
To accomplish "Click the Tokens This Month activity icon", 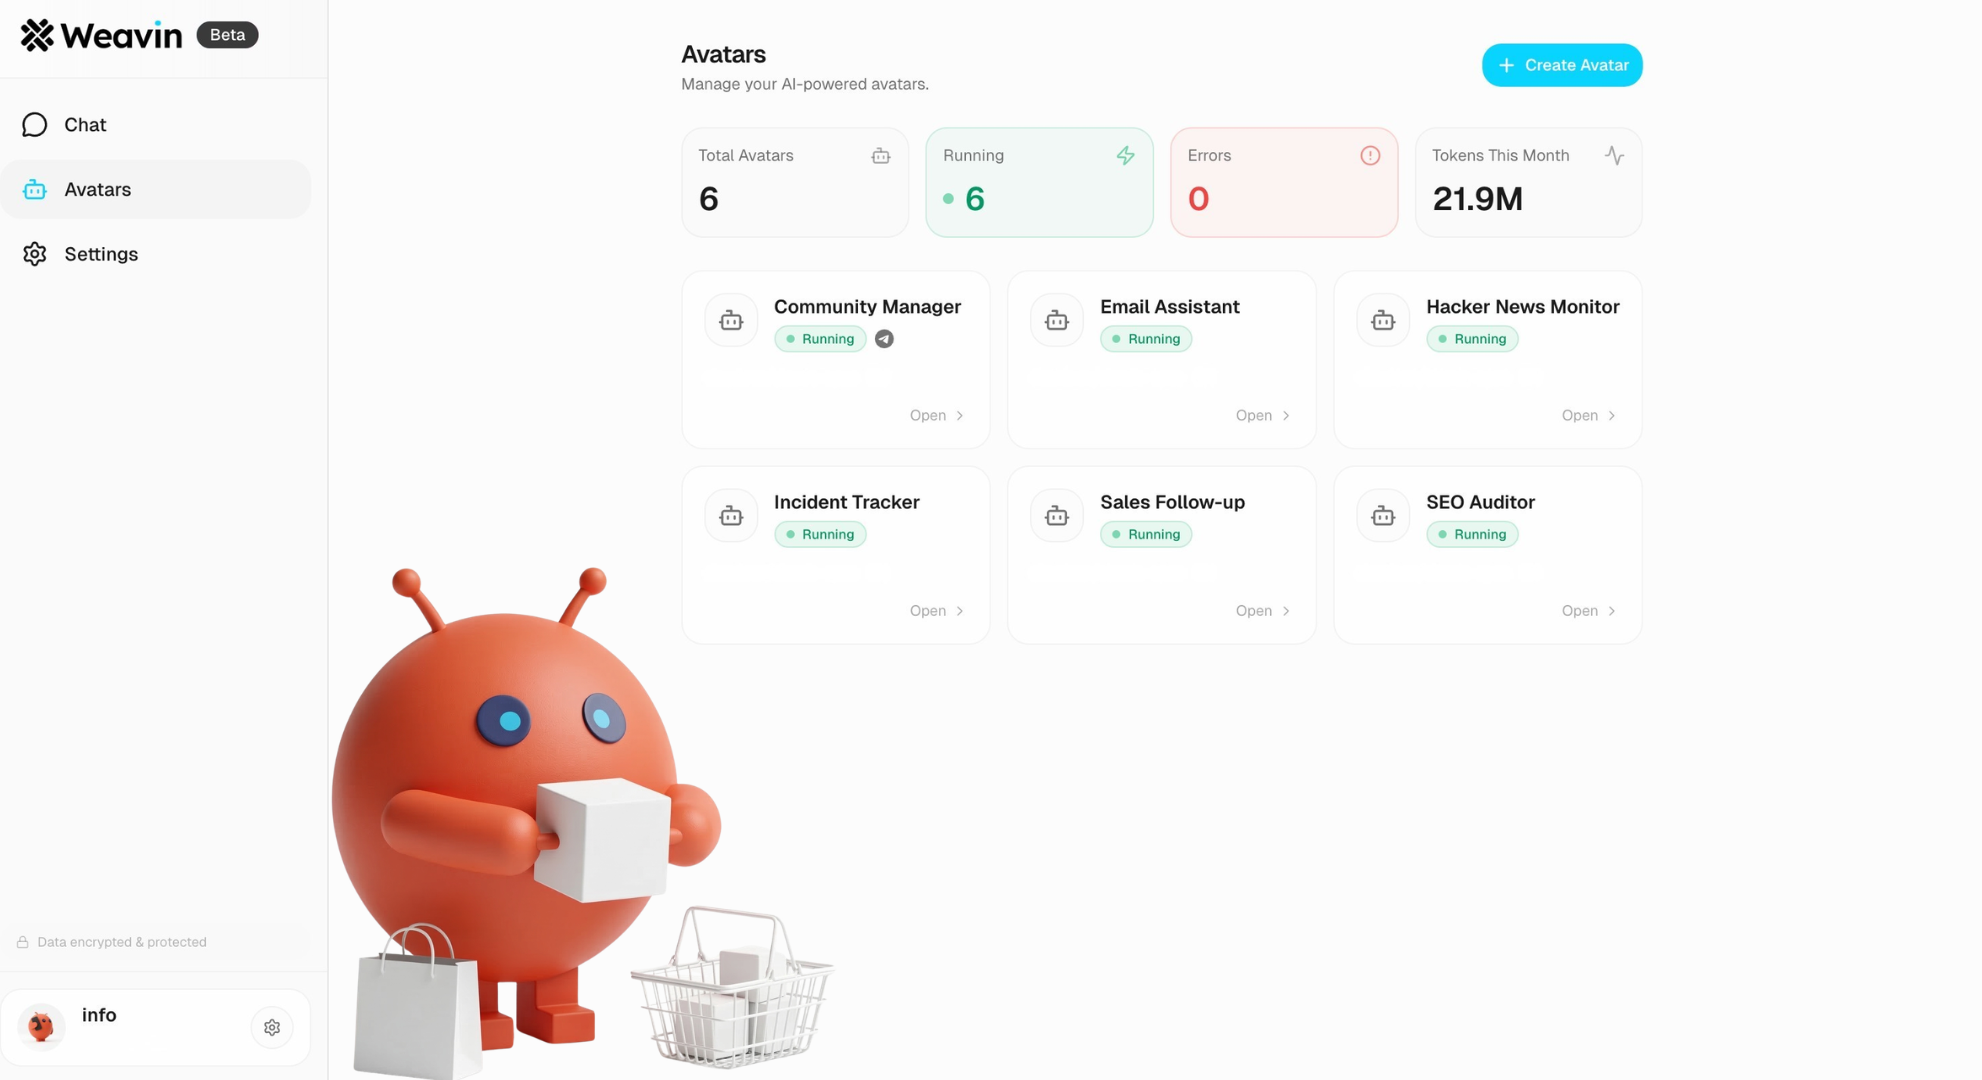I will (1614, 155).
